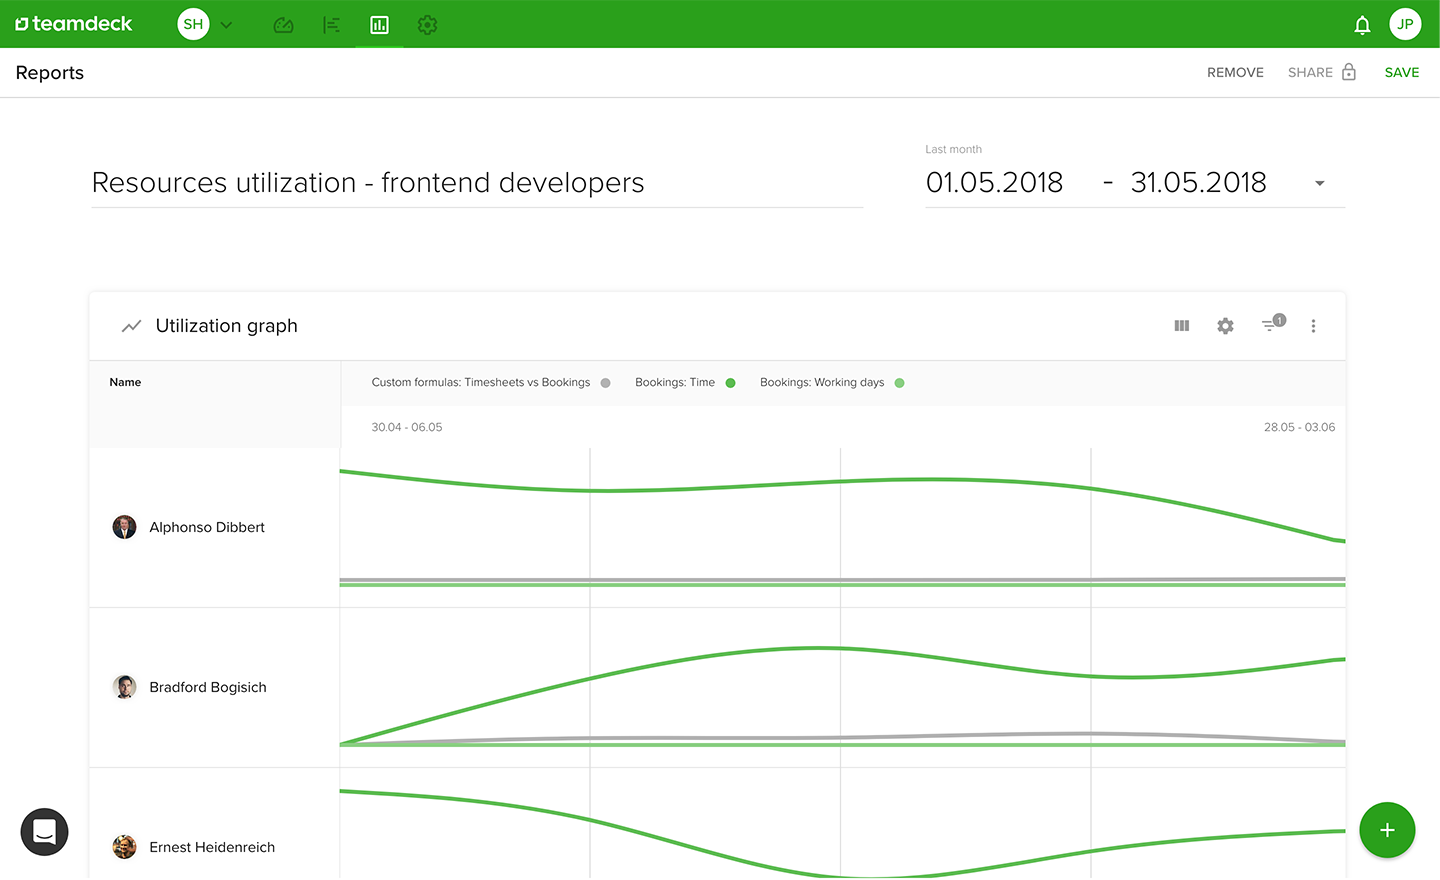Open the columns layout icon in Utilization graph
Image resolution: width=1440 pixels, height=880 pixels.
click(1182, 326)
